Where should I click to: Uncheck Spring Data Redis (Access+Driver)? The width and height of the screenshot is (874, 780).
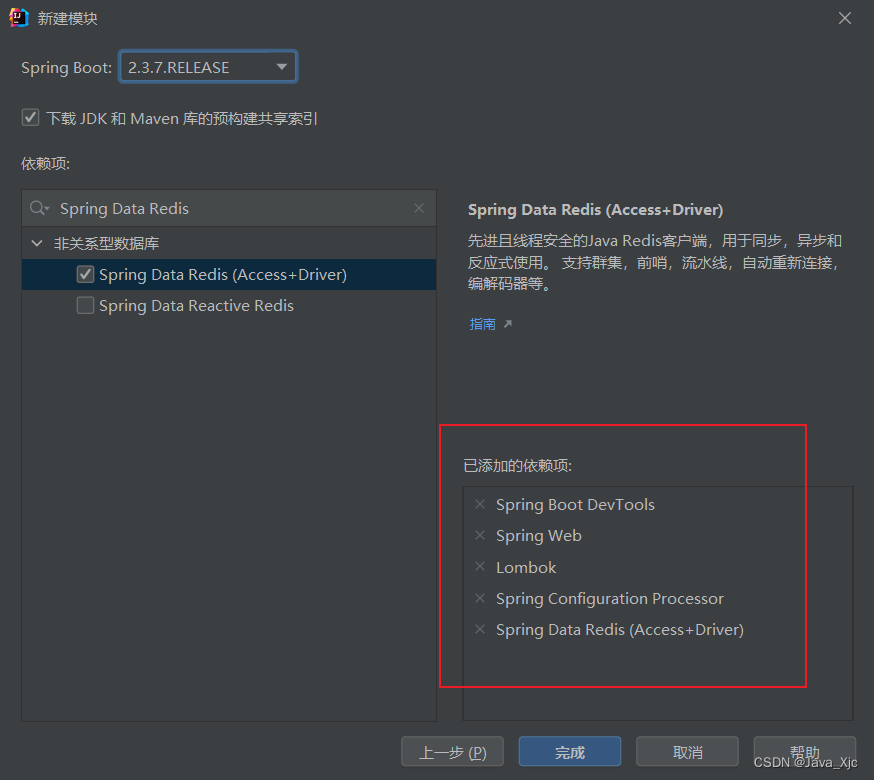coord(85,274)
